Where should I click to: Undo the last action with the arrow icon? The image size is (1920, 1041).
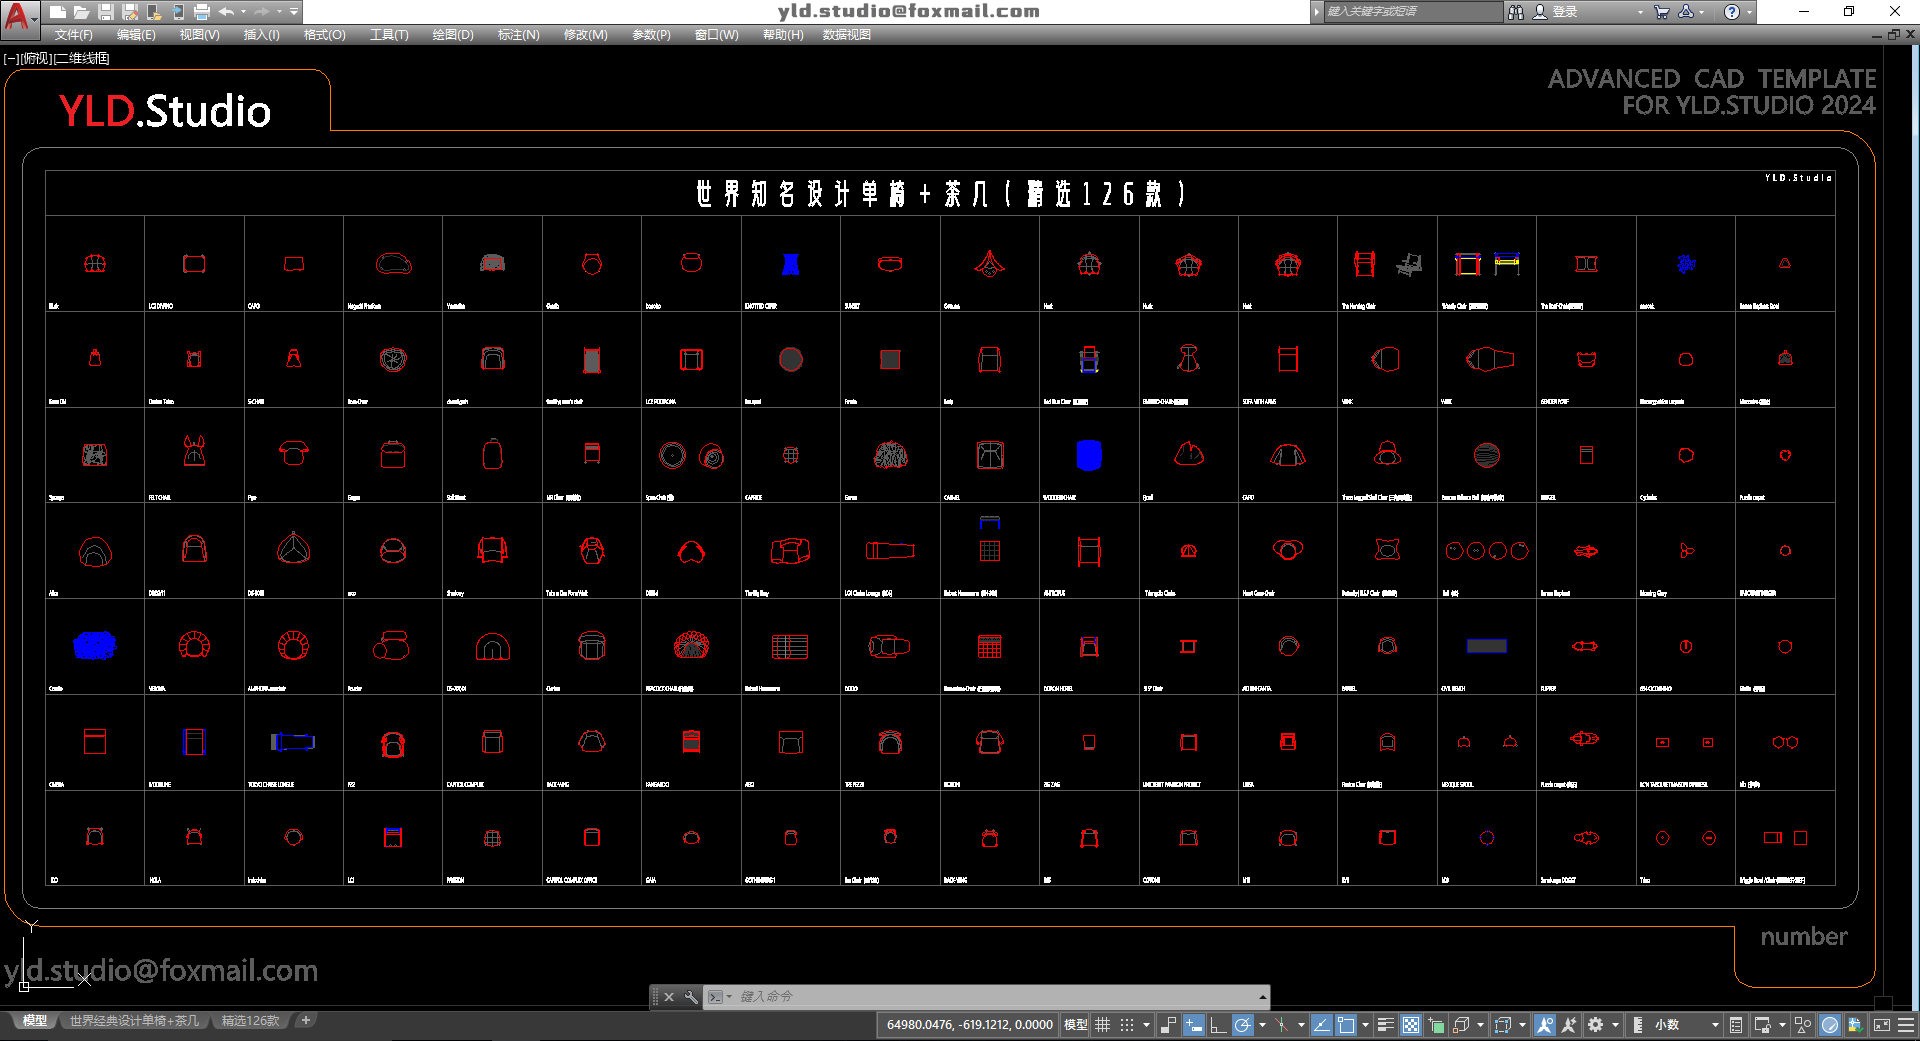coord(226,12)
